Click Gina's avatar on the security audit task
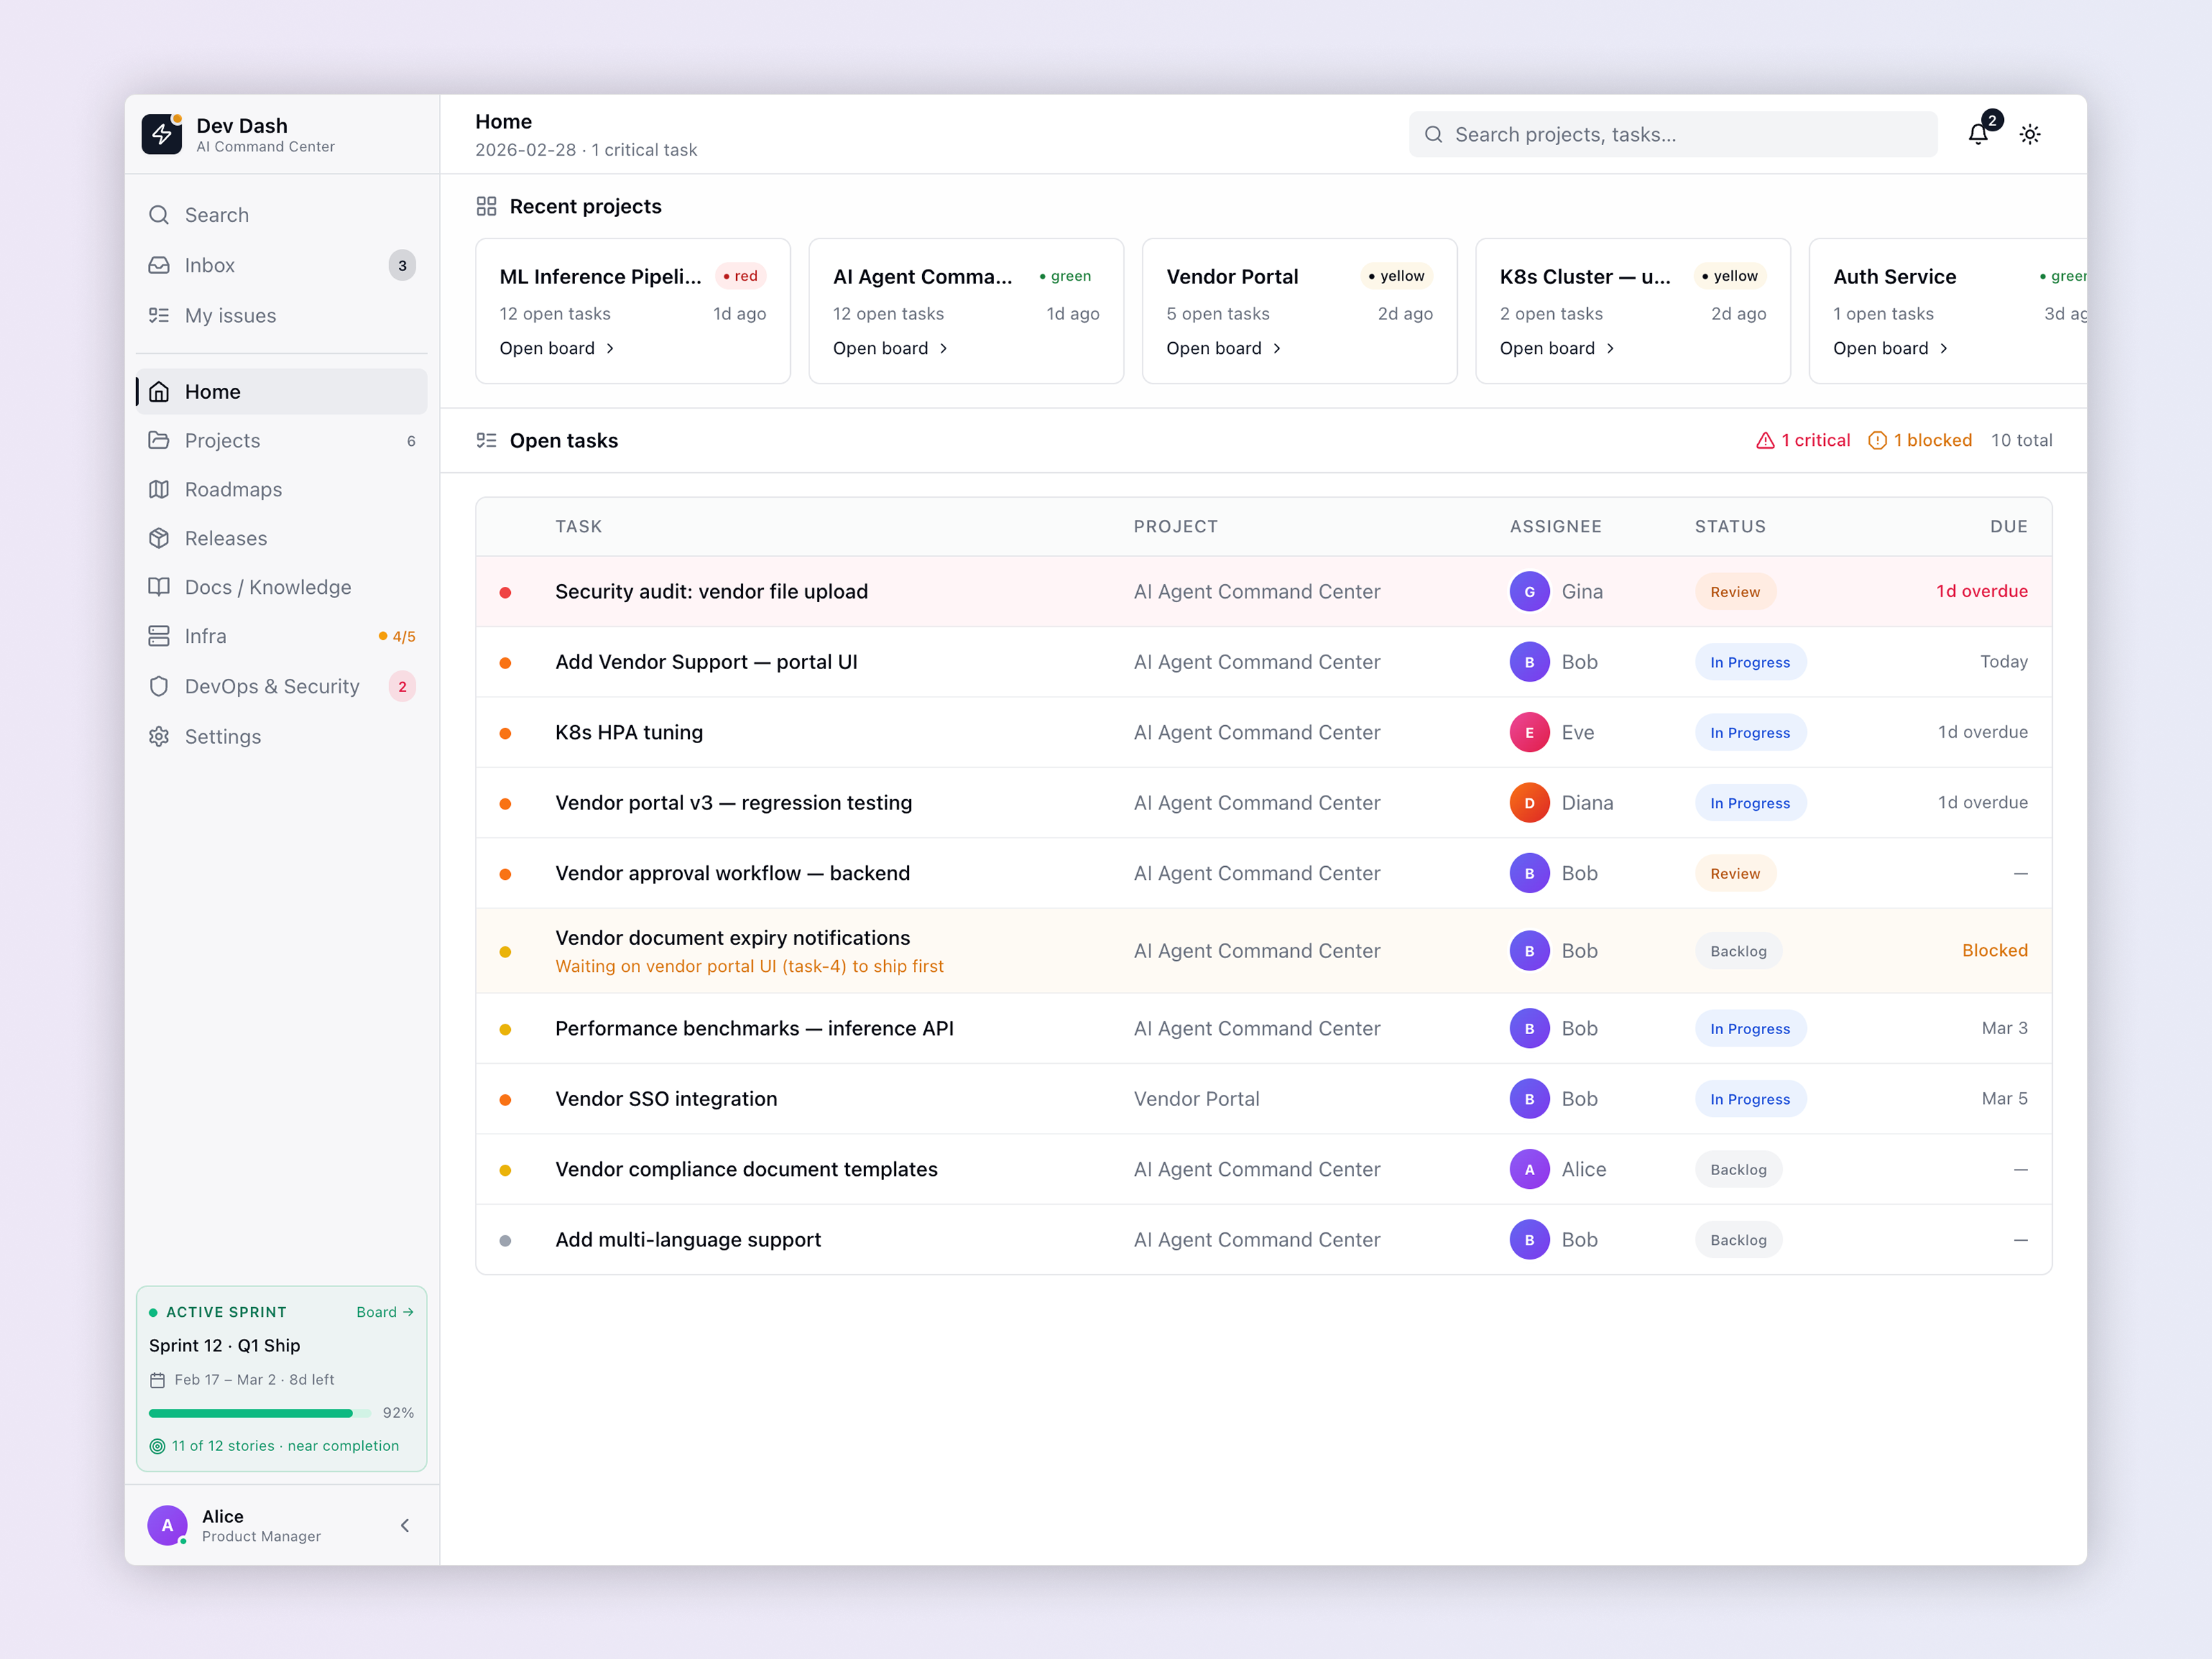Viewport: 2212px width, 1659px height. tap(1529, 591)
